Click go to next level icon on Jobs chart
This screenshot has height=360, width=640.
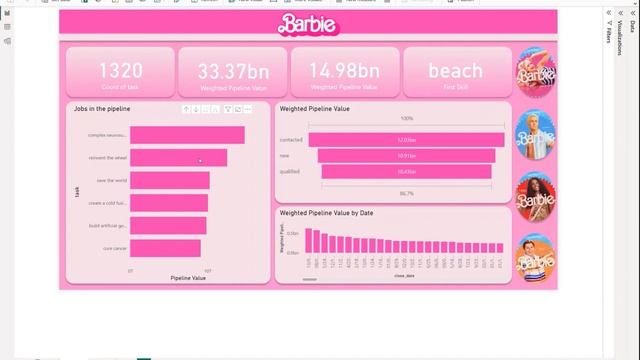click(206, 109)
